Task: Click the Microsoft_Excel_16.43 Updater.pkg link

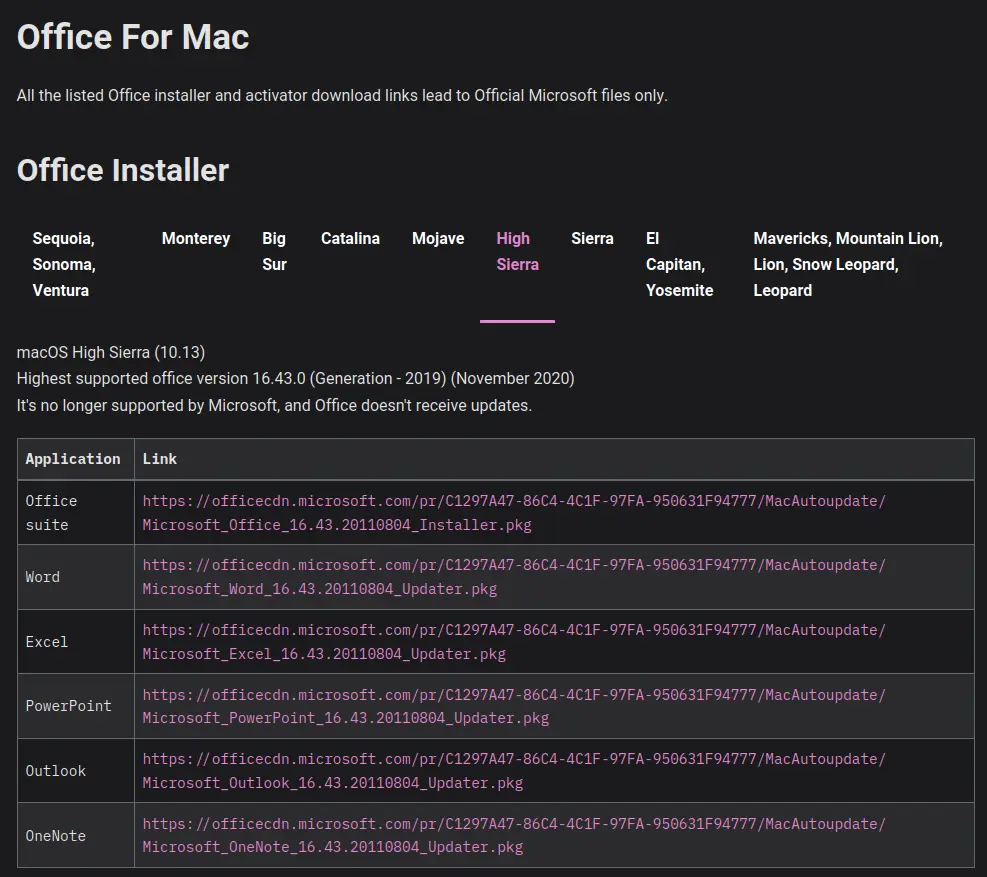Action: click(514, 642)
